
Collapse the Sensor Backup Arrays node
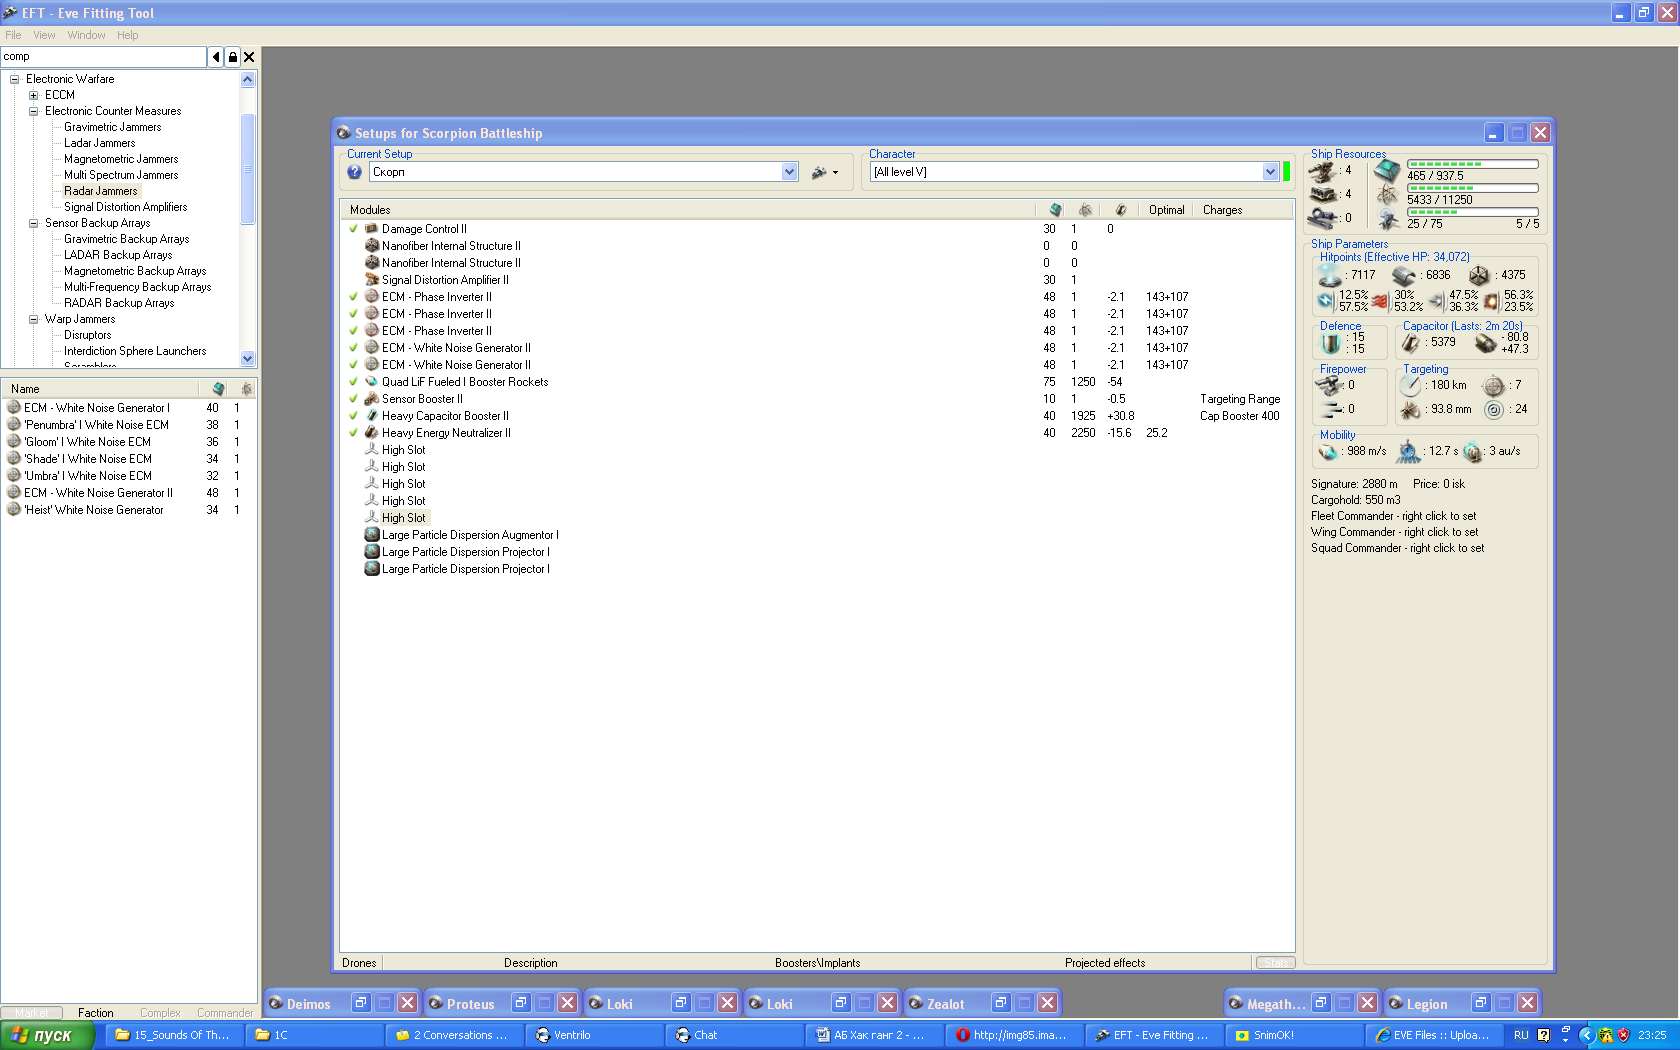(x=34, y=223)
